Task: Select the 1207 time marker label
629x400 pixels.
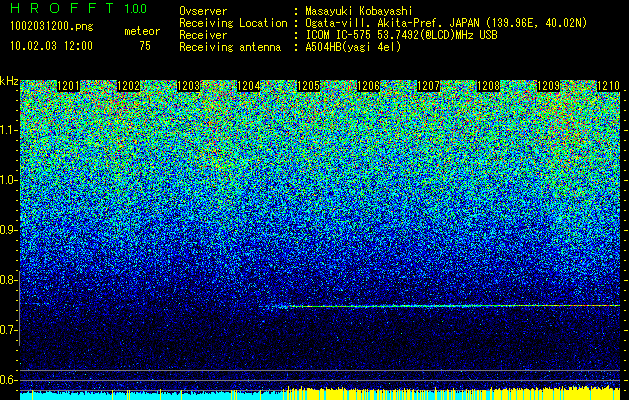Action: coord(428,86)
